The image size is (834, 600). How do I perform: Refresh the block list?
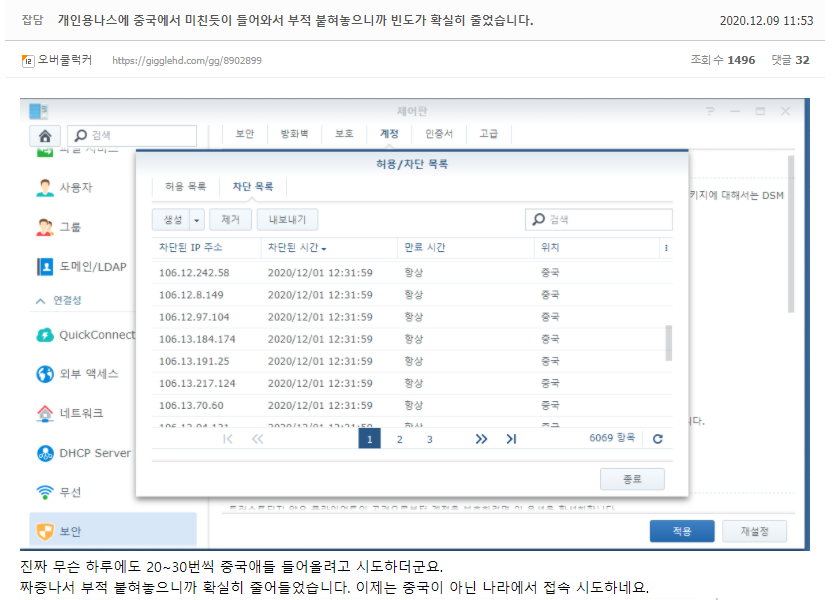coord(658,439)
